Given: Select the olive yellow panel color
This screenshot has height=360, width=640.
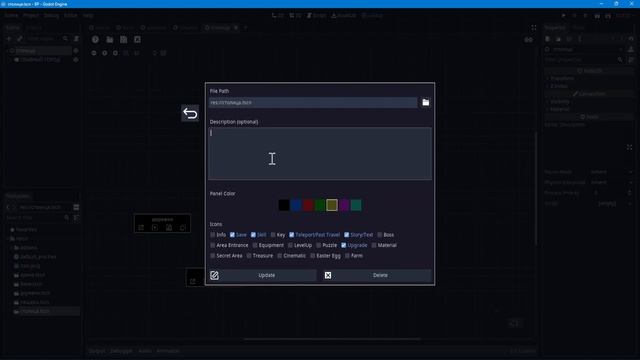Looking at the screenshot, I should point(332,205).
